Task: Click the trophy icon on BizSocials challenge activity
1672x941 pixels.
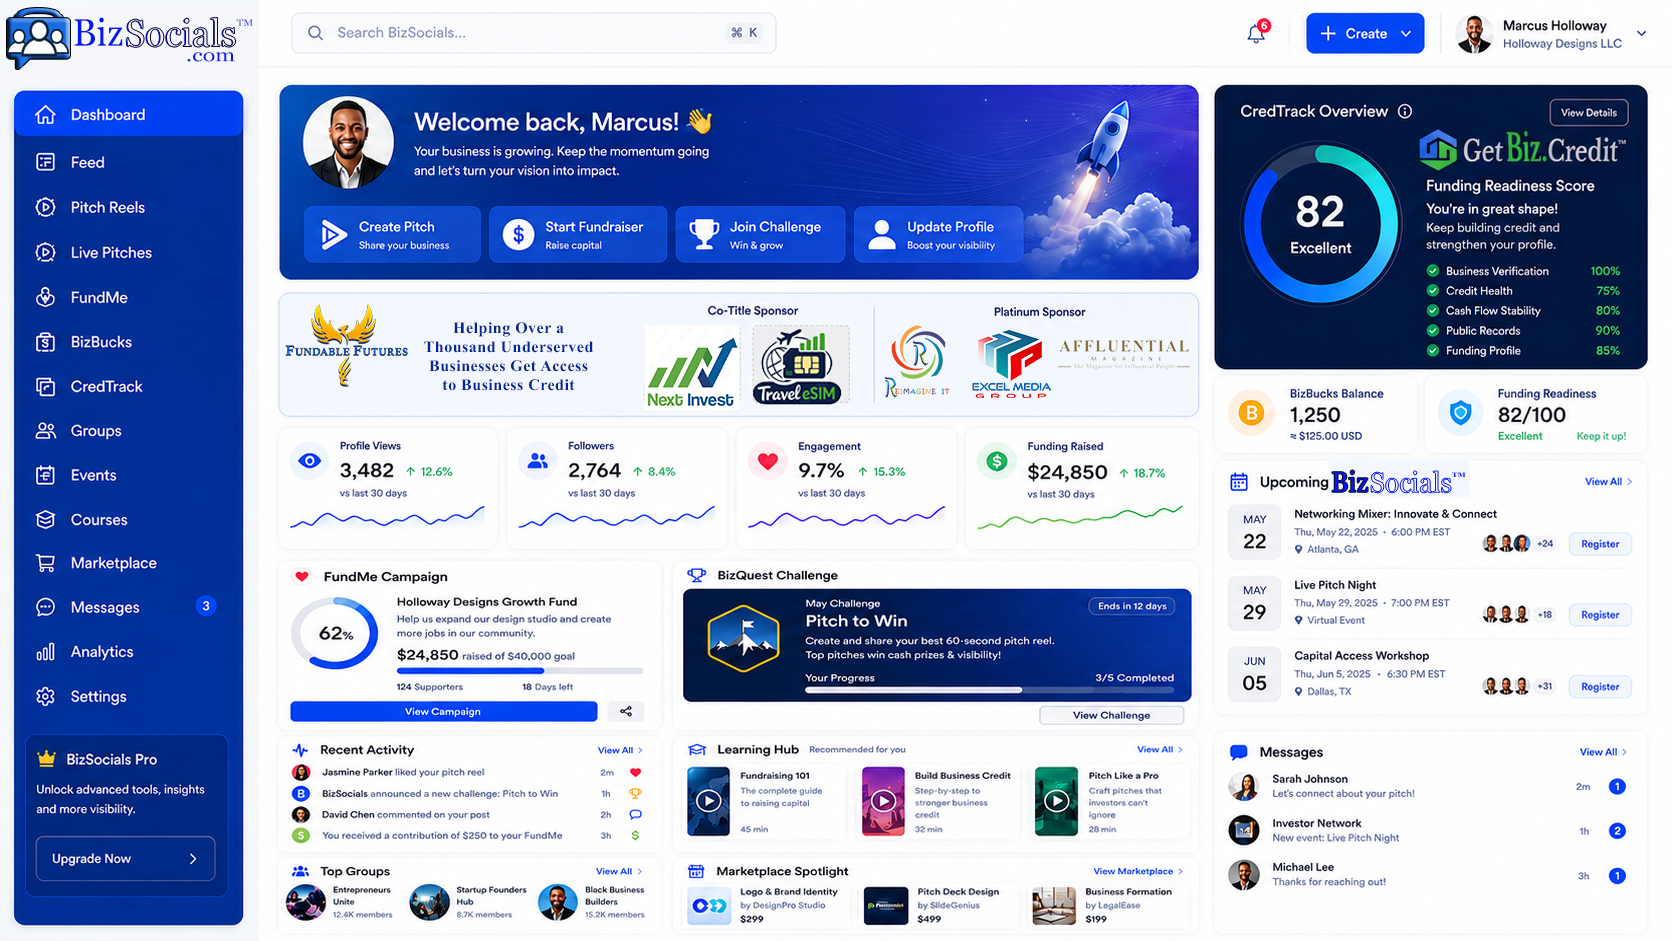Action: 635,793
